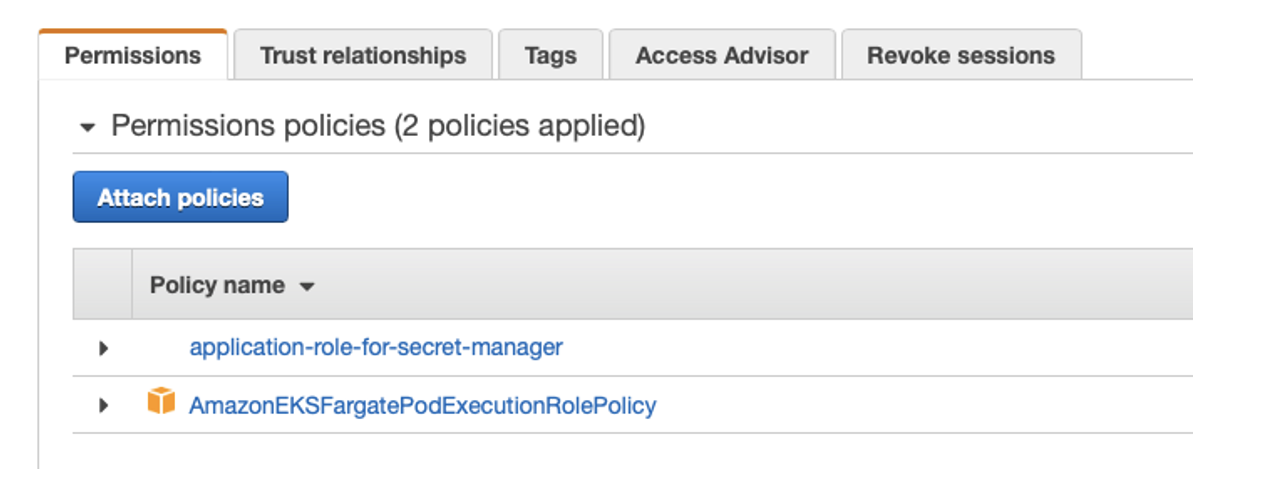Click the orange AWS managed policy box icon

point(160,402)
